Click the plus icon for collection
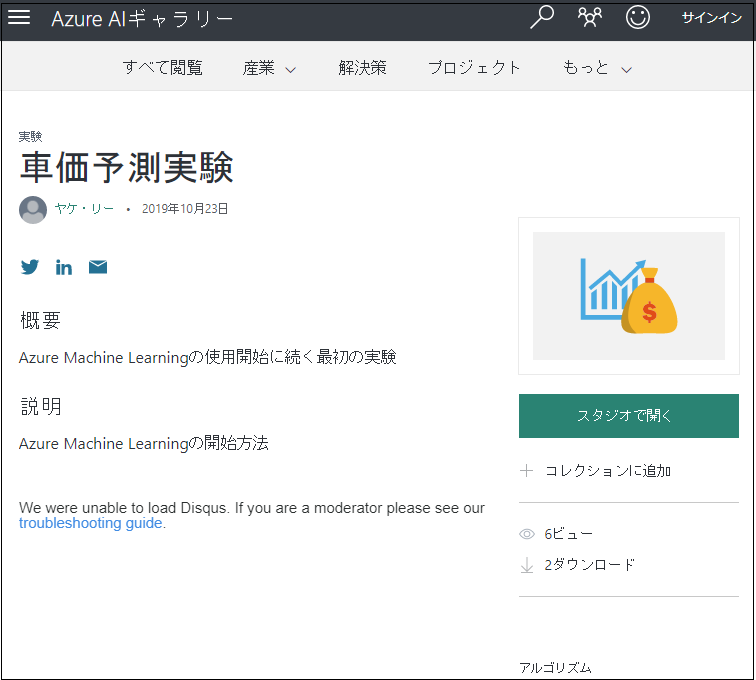 pyautogui.click(x=526, y=470)
